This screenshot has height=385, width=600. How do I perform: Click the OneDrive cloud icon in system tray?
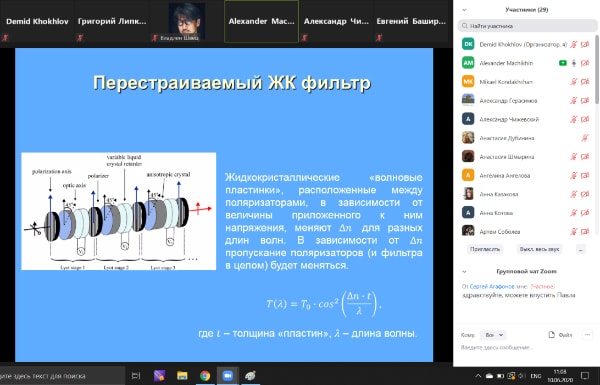(x=489, y=376)
